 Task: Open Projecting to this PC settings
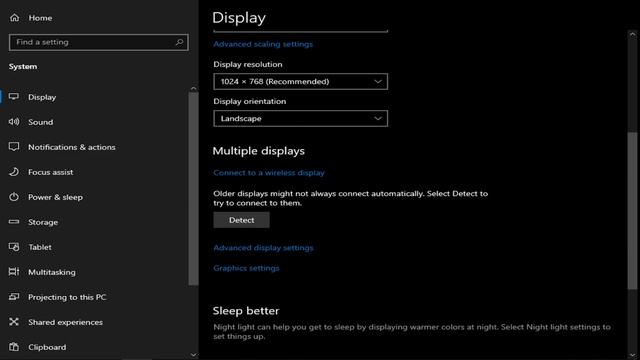[x=67, y=297]
